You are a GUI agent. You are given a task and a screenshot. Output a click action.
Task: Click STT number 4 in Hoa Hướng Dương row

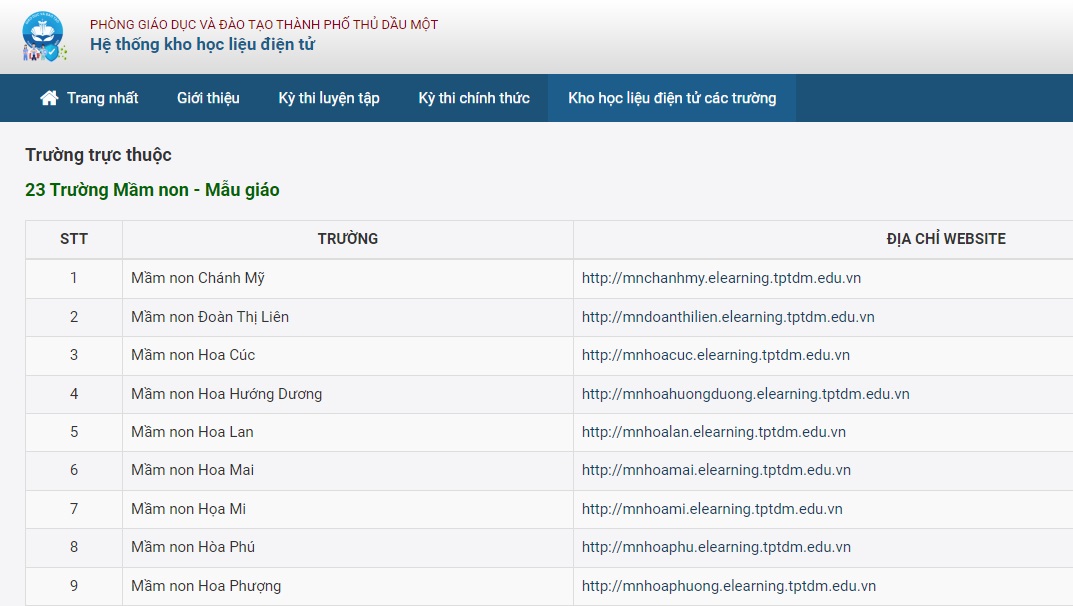pos(74,394)
